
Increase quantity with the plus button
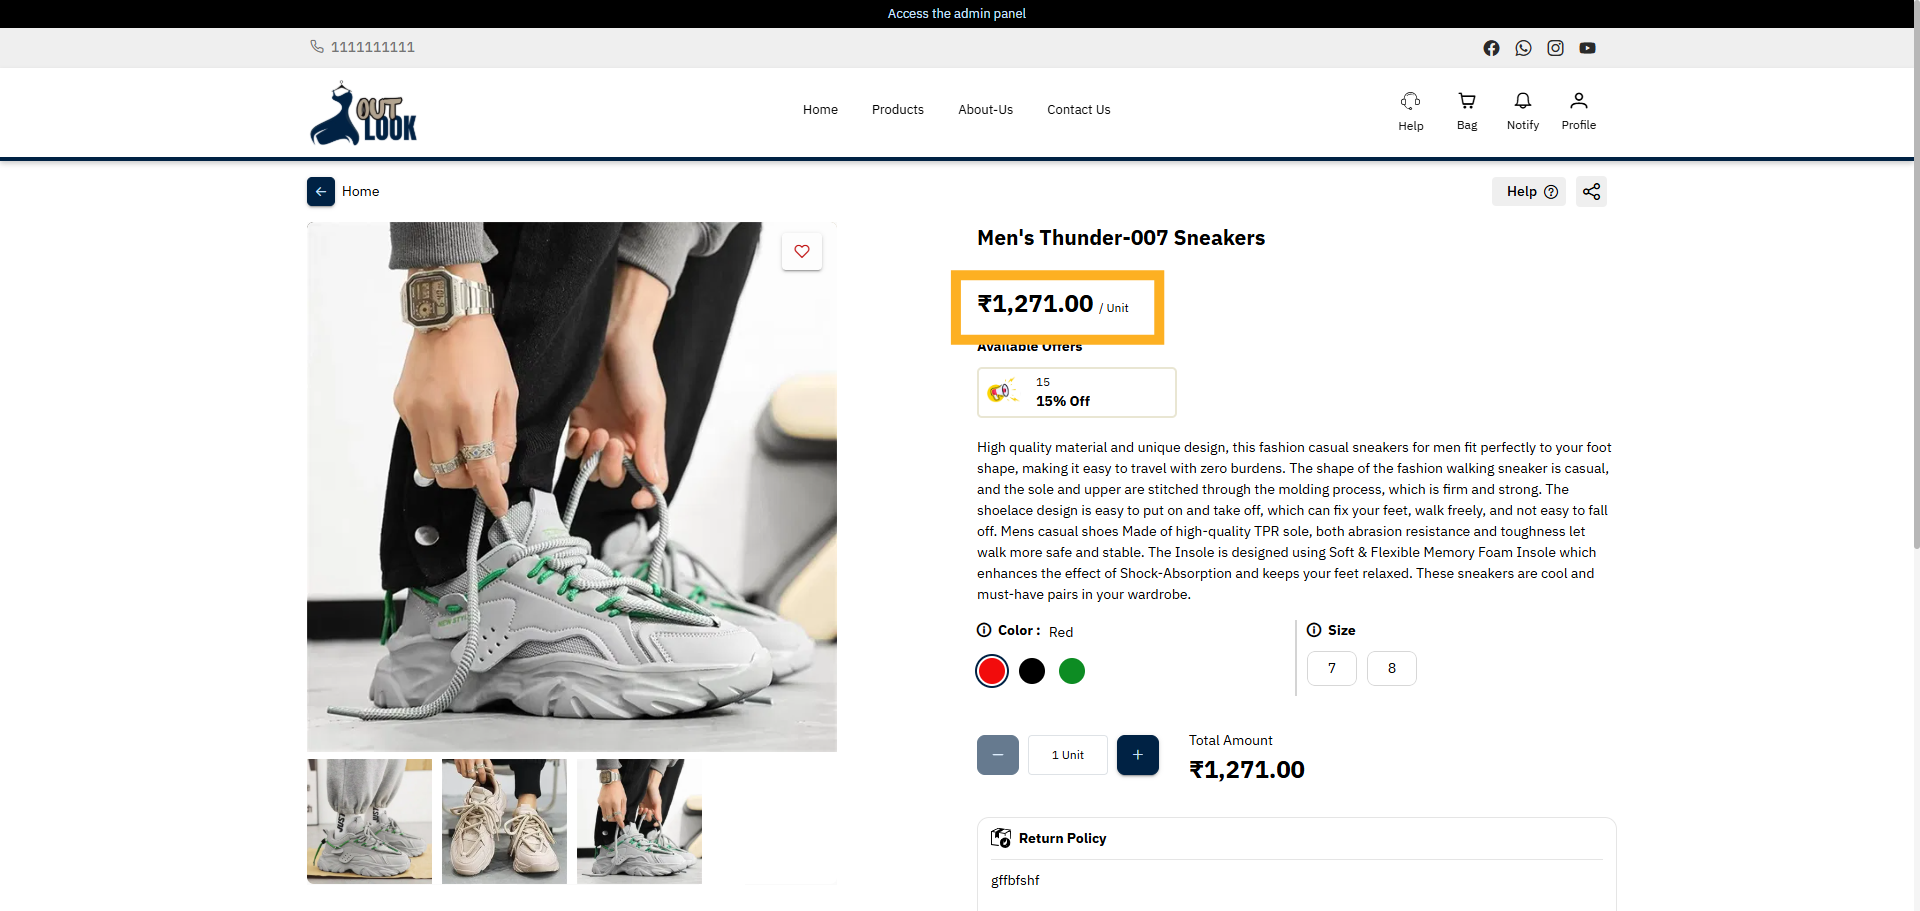1137,755
